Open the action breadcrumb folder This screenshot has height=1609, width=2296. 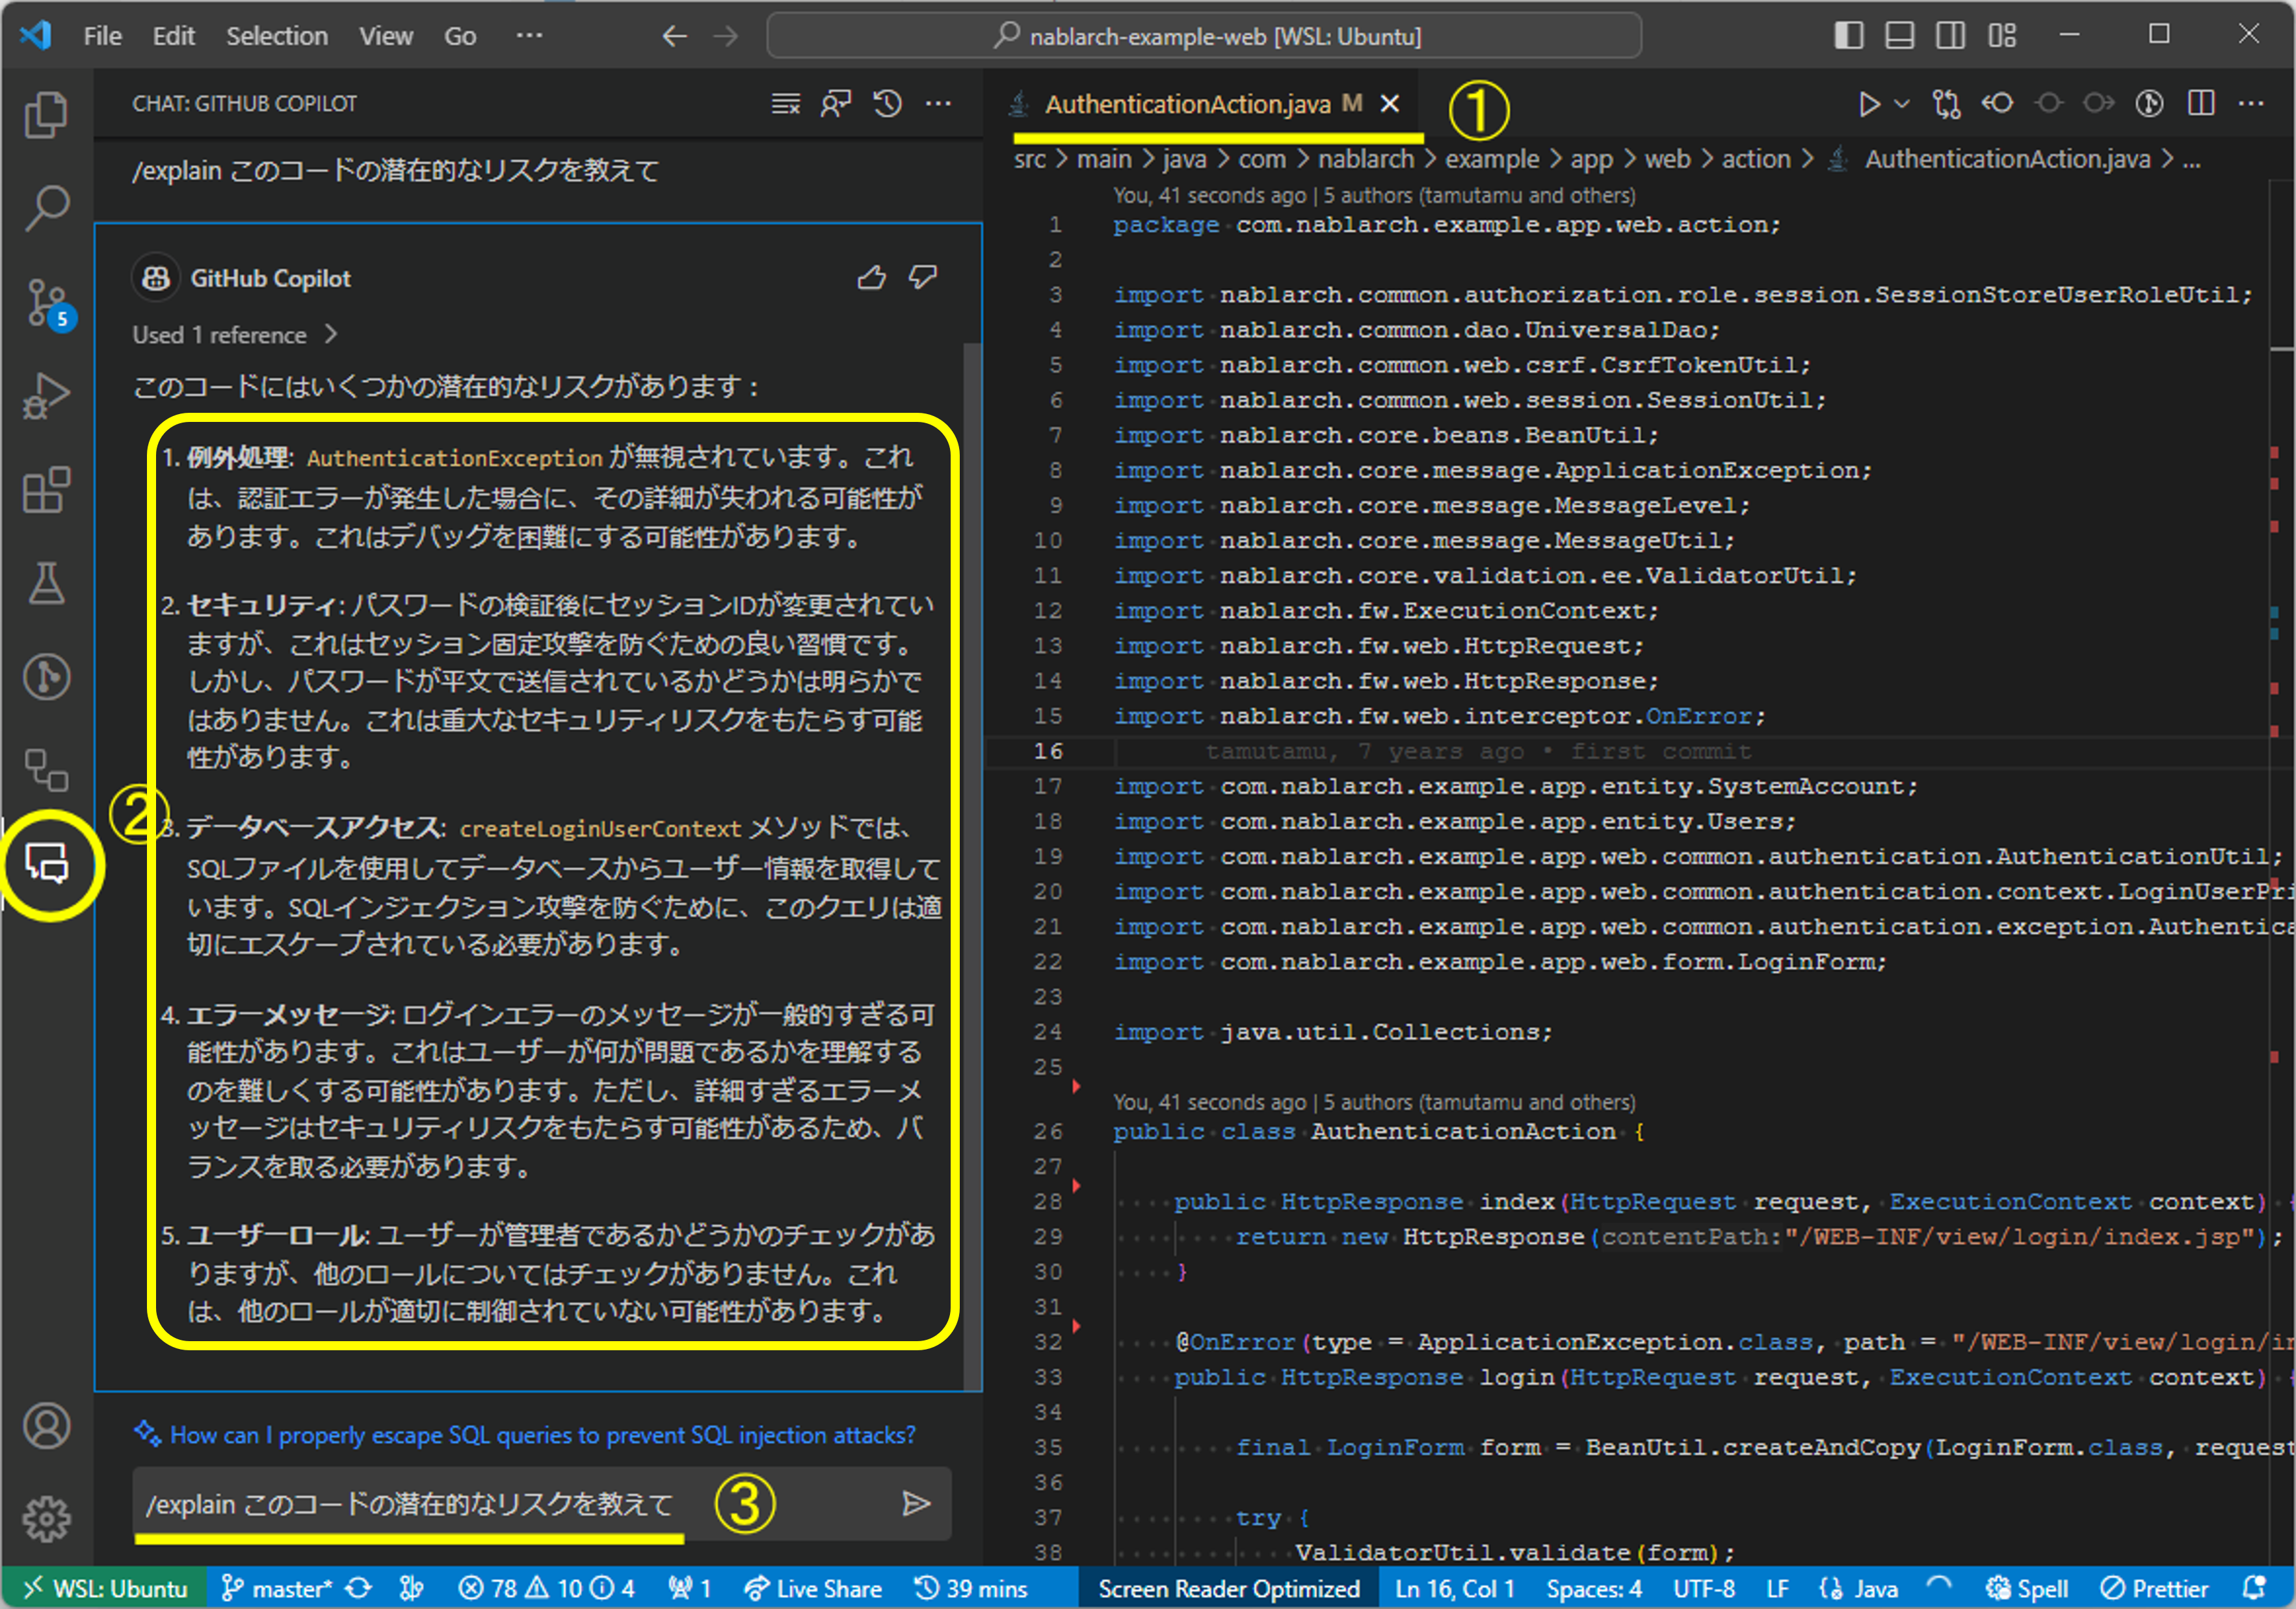1756,160
